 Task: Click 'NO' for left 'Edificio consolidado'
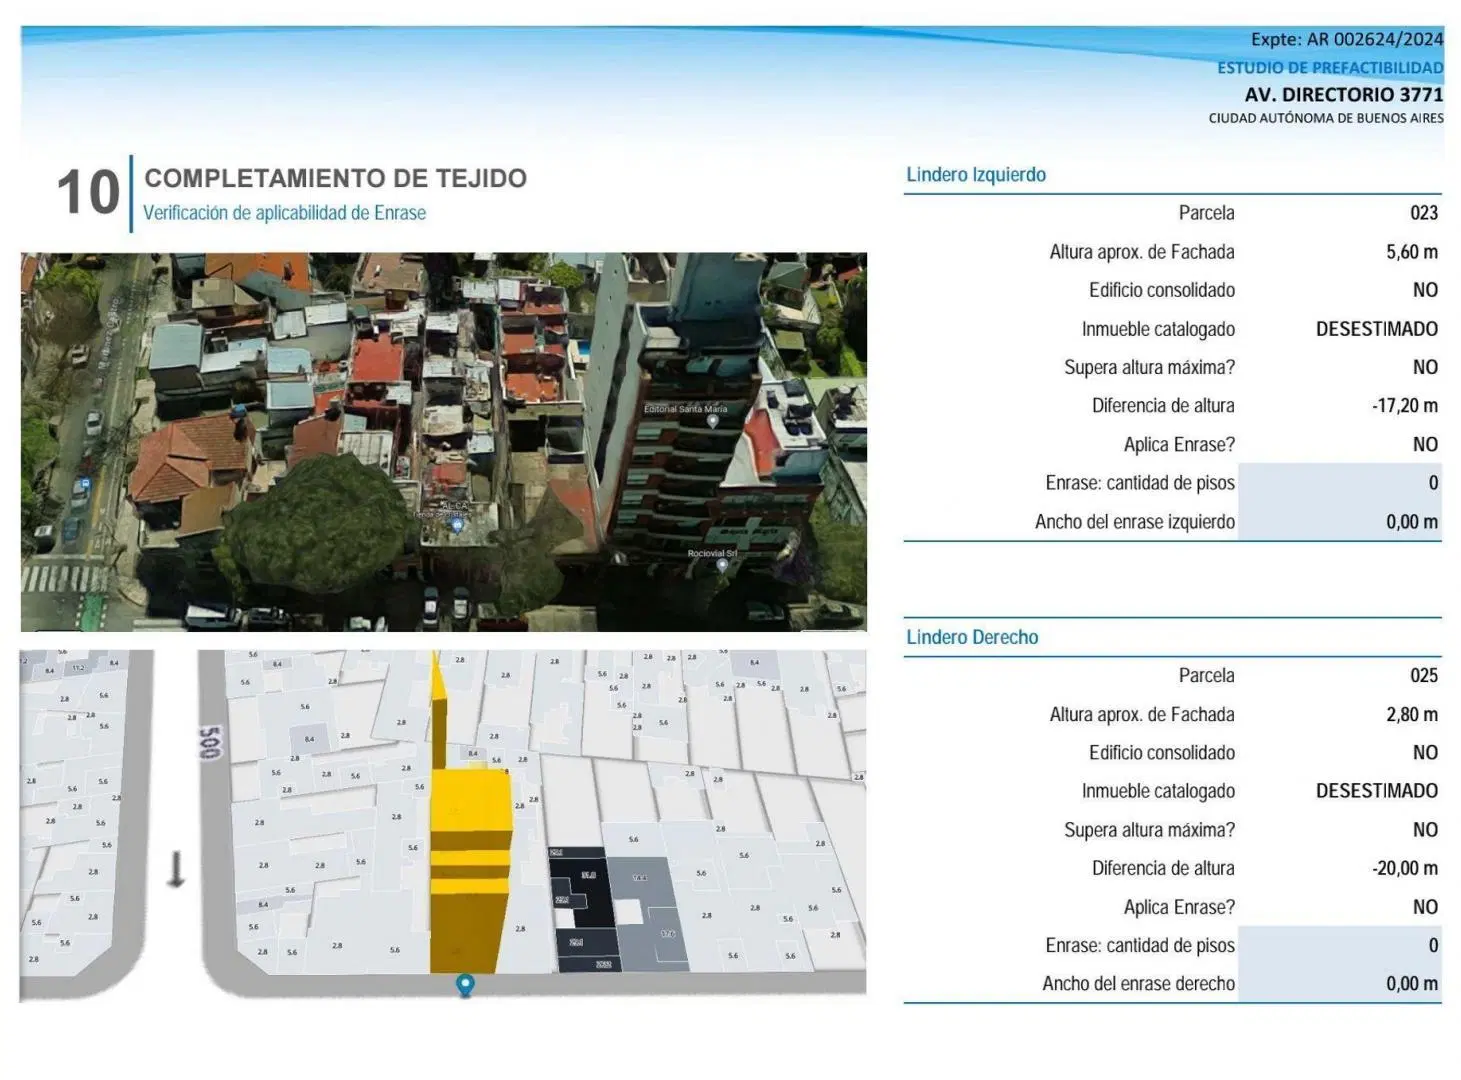tap(1425, 291)
